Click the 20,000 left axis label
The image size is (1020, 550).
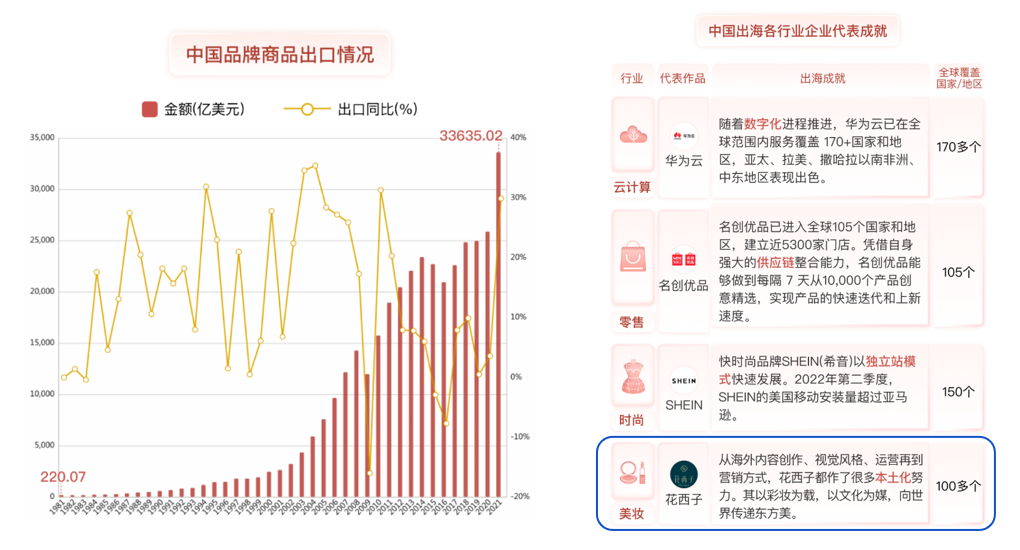pos(42,292)
